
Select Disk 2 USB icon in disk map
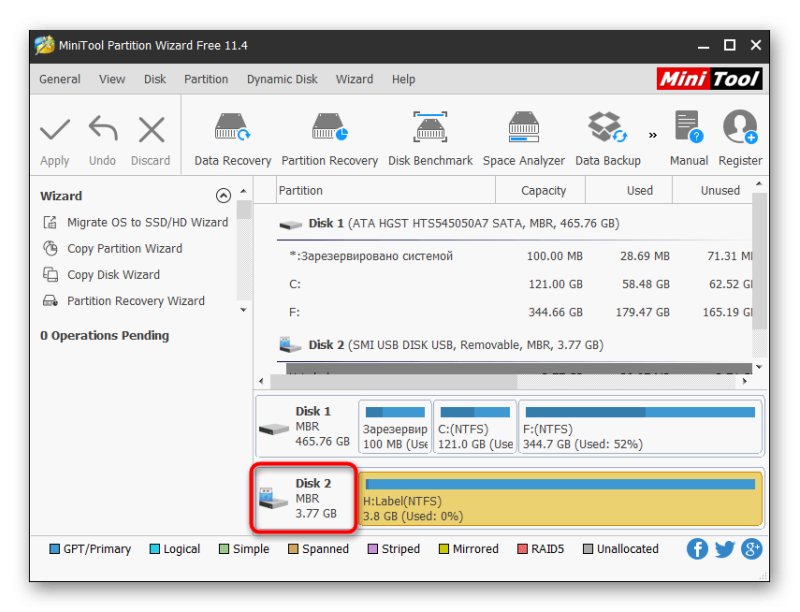click(x=273, y=498)
